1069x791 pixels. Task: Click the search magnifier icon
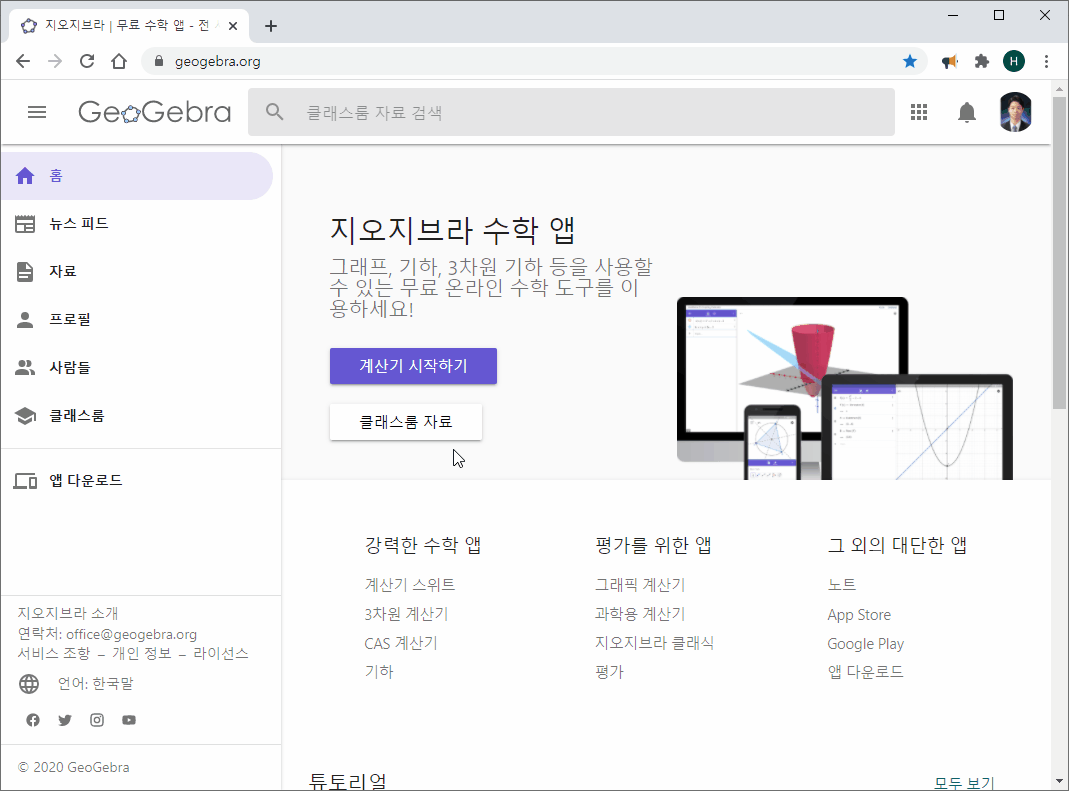[x=274, y=112]
